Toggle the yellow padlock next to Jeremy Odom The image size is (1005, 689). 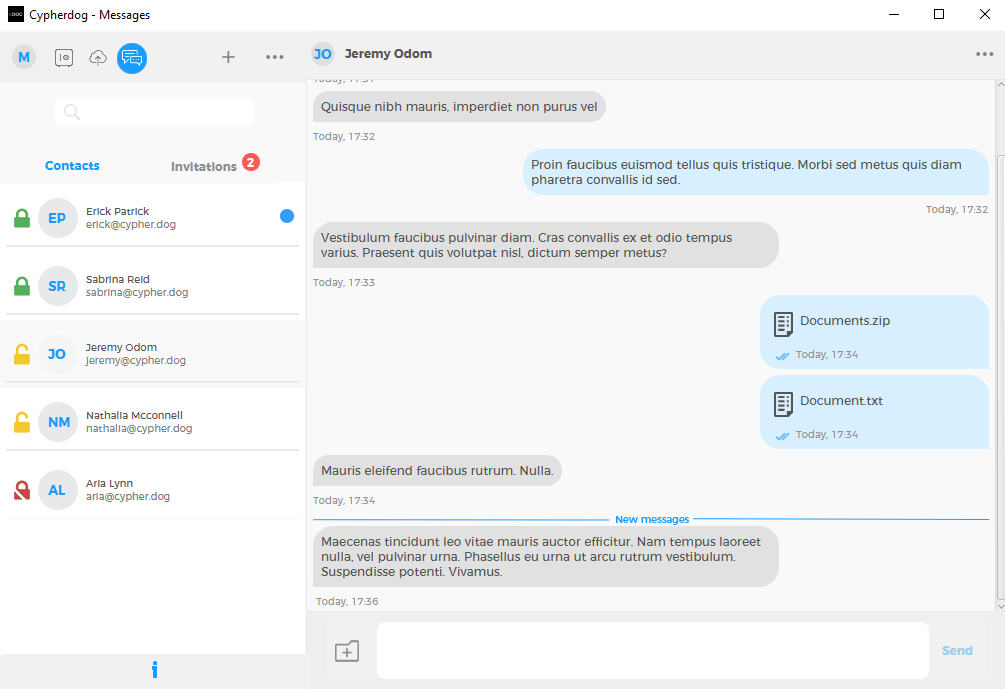[x=21, y=353]
